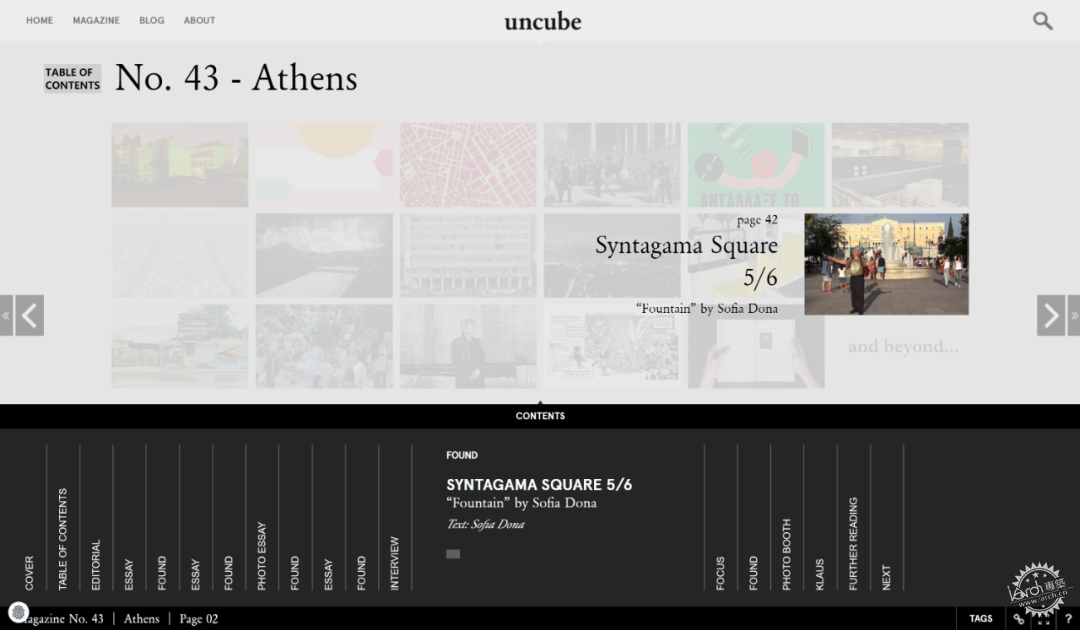This screenshot has height=630, width=1080.
Task: Select the INTERVIEW section tab
Action: [395, 563]
